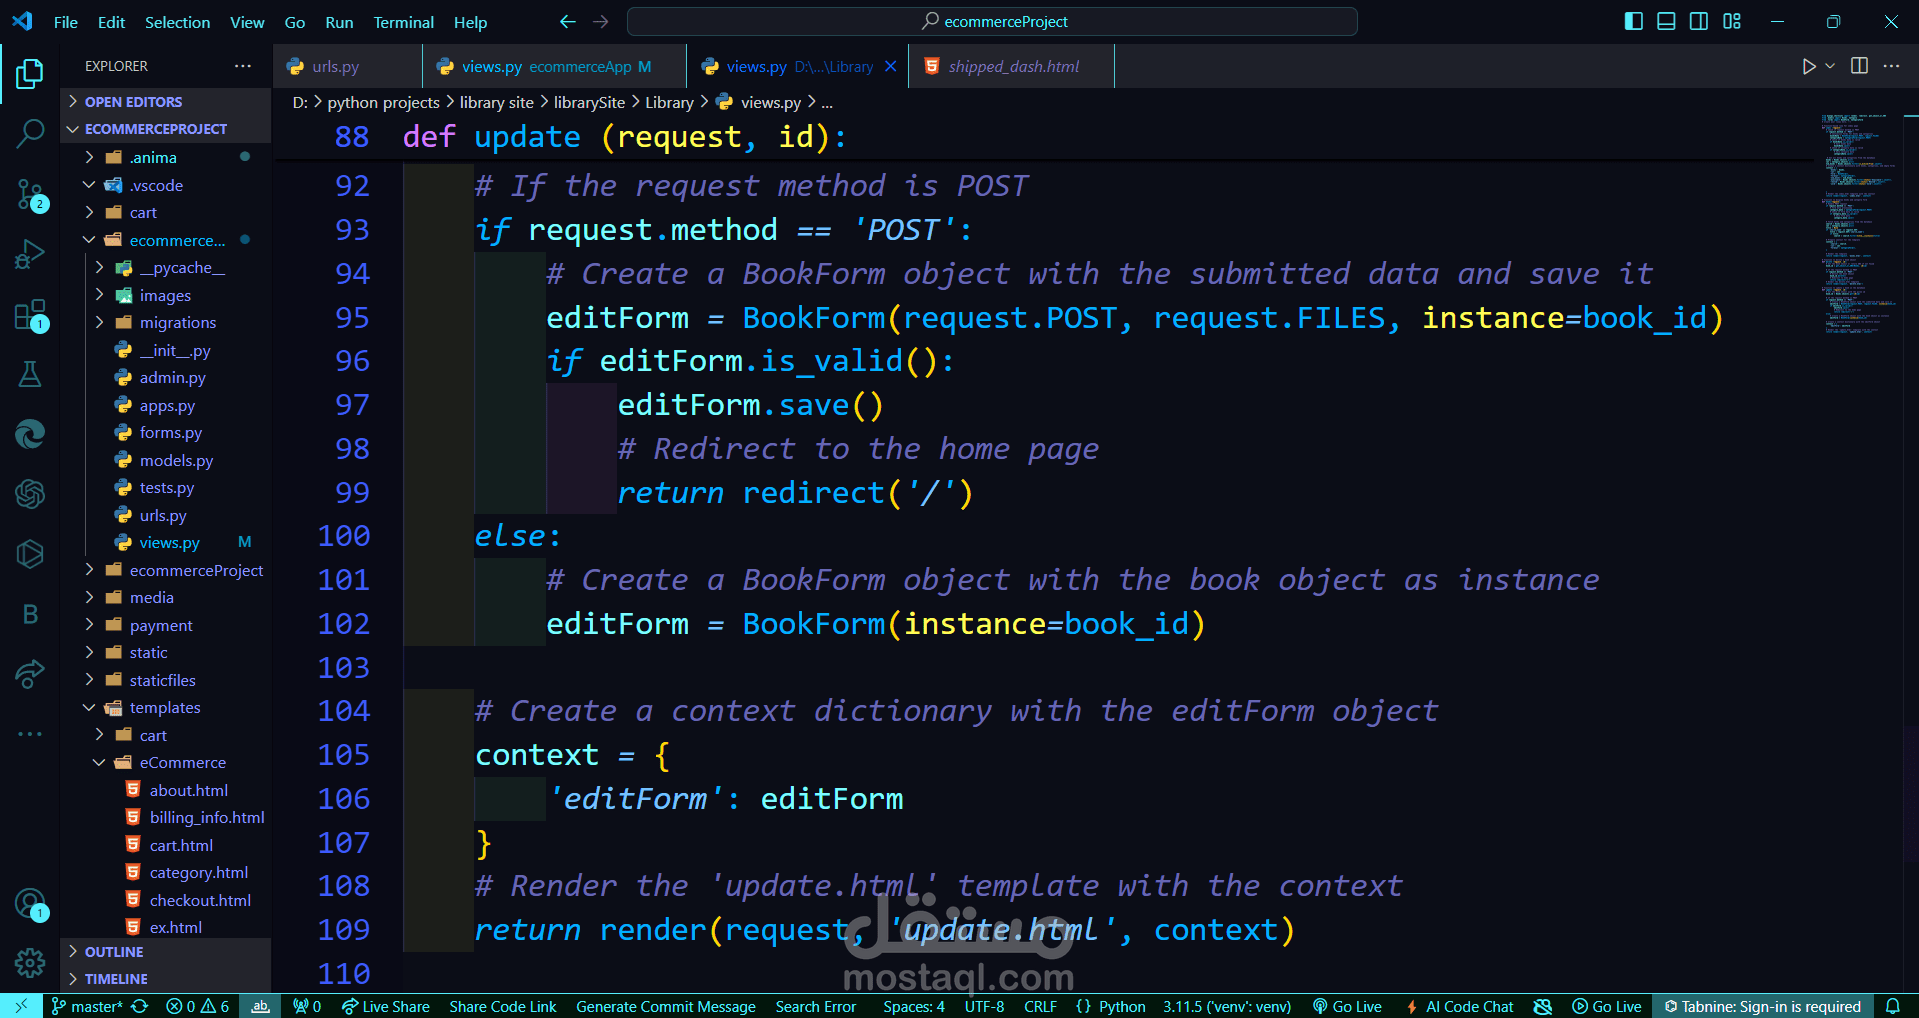Open the File menu
1919x1018 pixels.
[66, 22]
